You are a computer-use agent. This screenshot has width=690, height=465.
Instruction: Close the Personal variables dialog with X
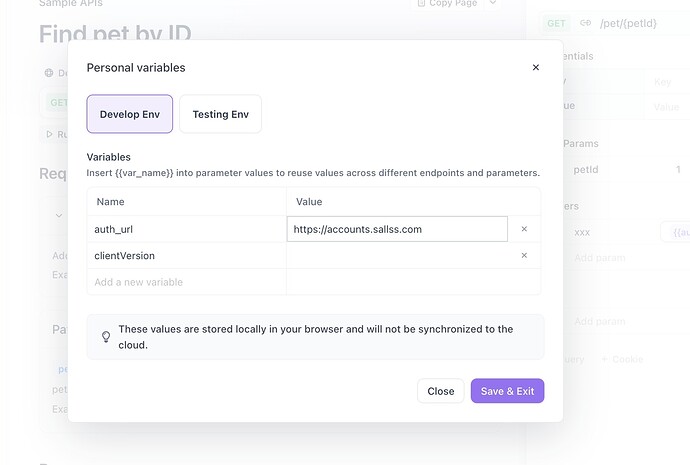[x=535, y=68]
